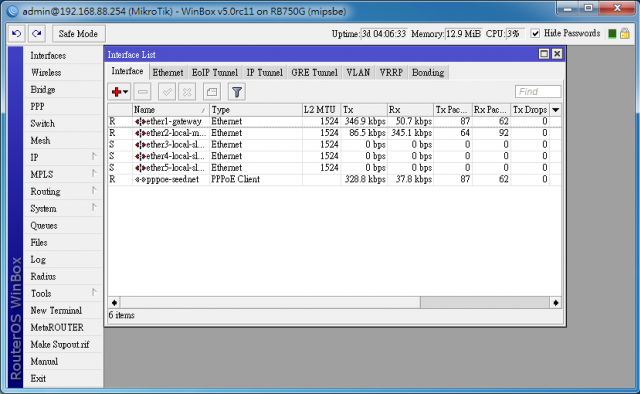The height and width of the screenshot is (394, 640).
Task: Open the GRE Tunnel tab
Action: point(314,73)
